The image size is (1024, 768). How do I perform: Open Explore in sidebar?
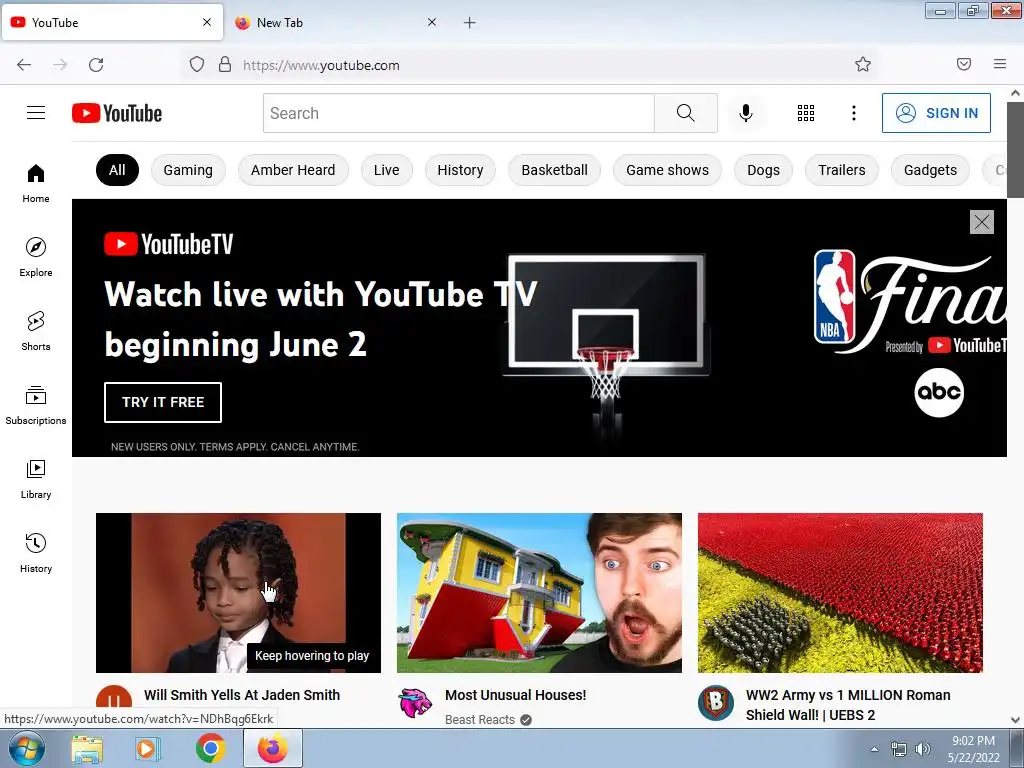click(36, 257)
